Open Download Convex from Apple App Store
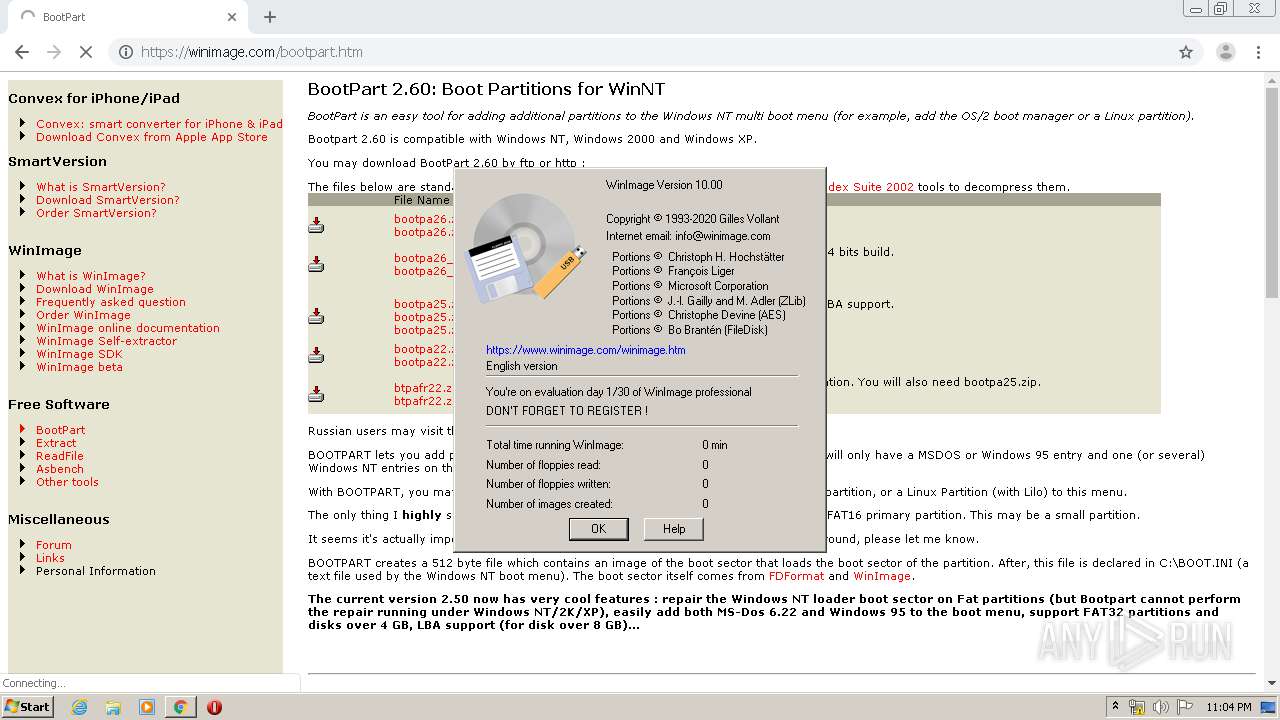Screen dimensions: 1280x720 152,137
